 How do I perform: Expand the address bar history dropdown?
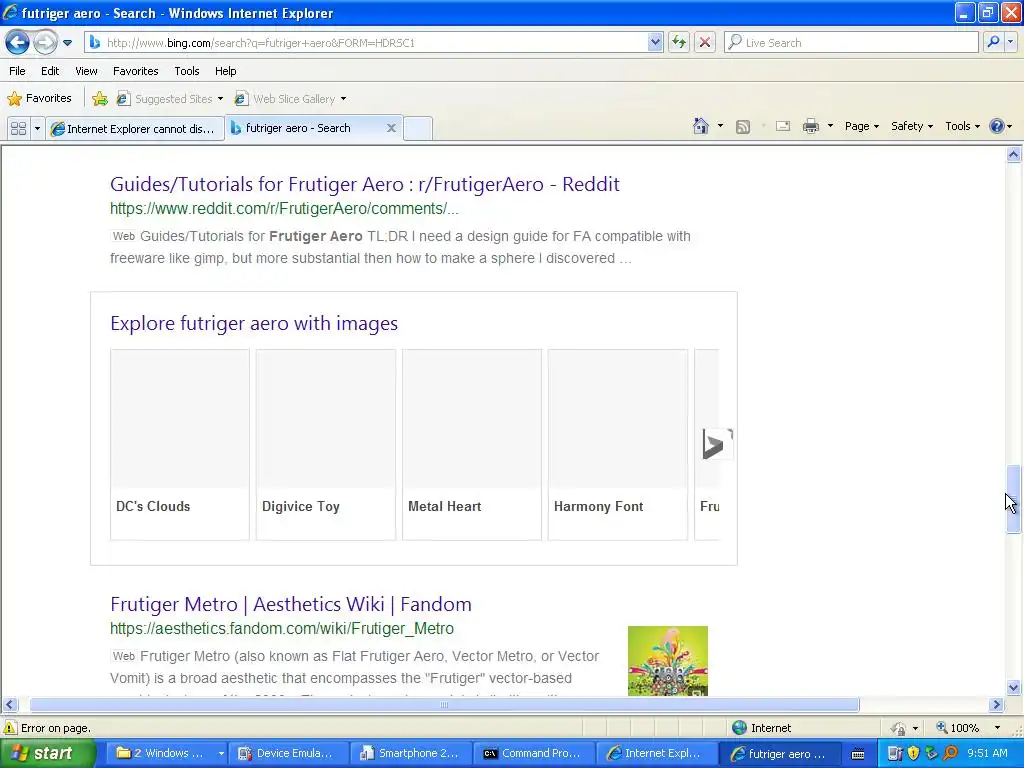(x=655, y=43)
